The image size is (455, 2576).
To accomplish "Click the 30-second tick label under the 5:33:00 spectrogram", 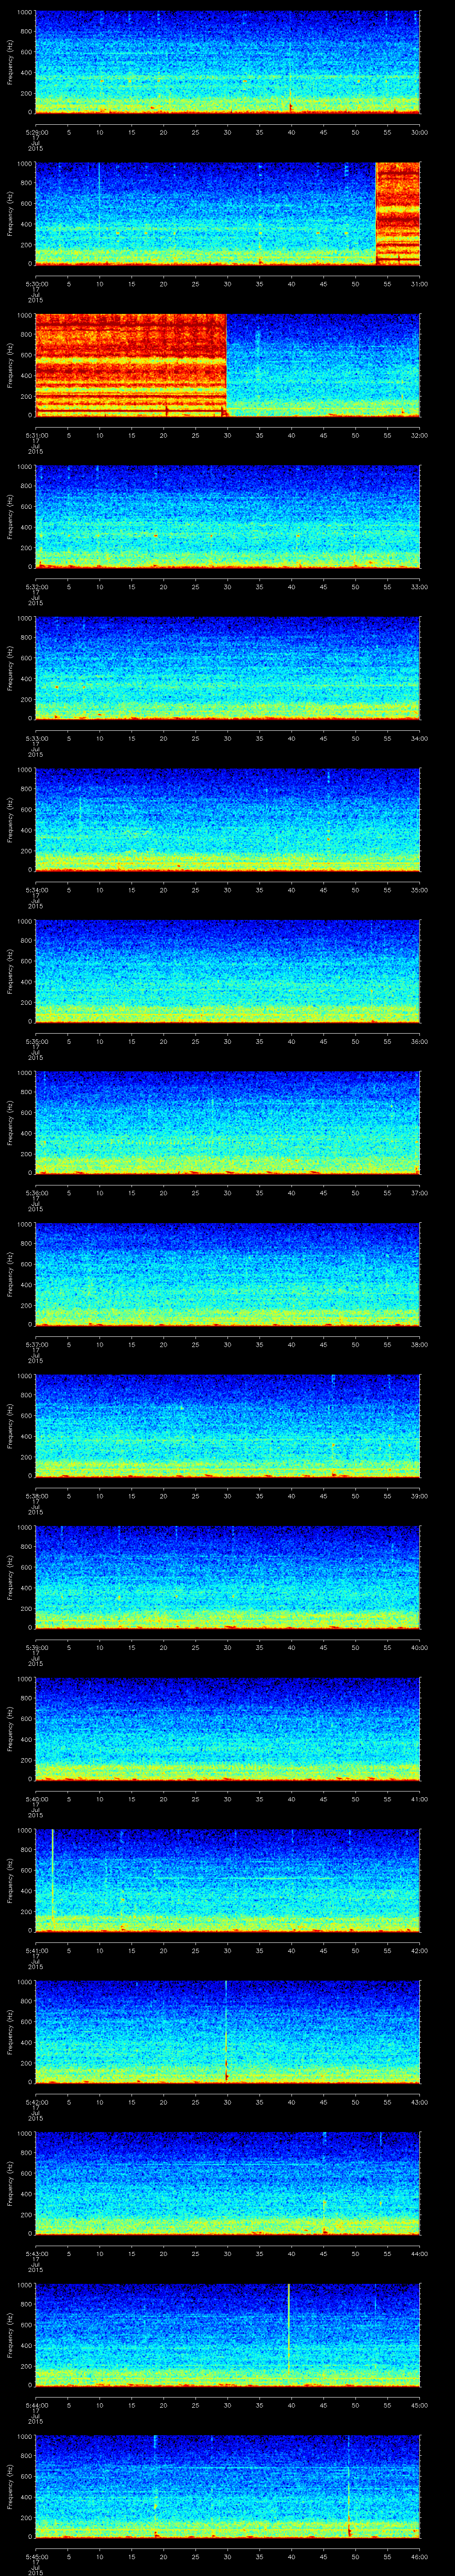I will point(227,738).
